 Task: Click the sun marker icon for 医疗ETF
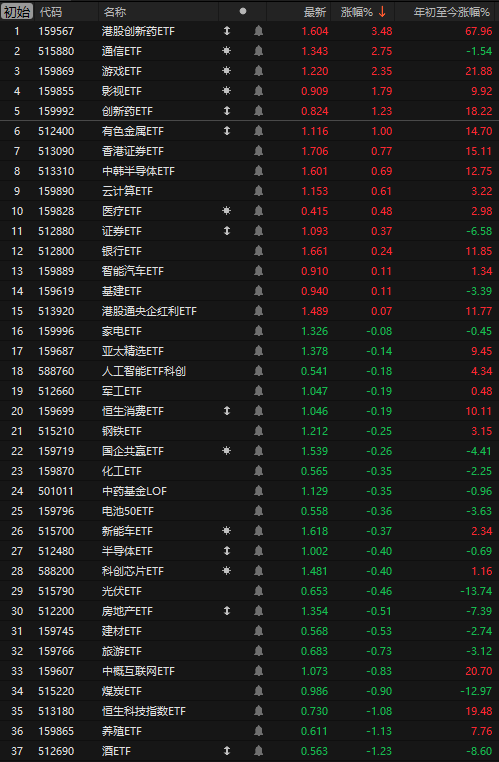tap(226, 211)
